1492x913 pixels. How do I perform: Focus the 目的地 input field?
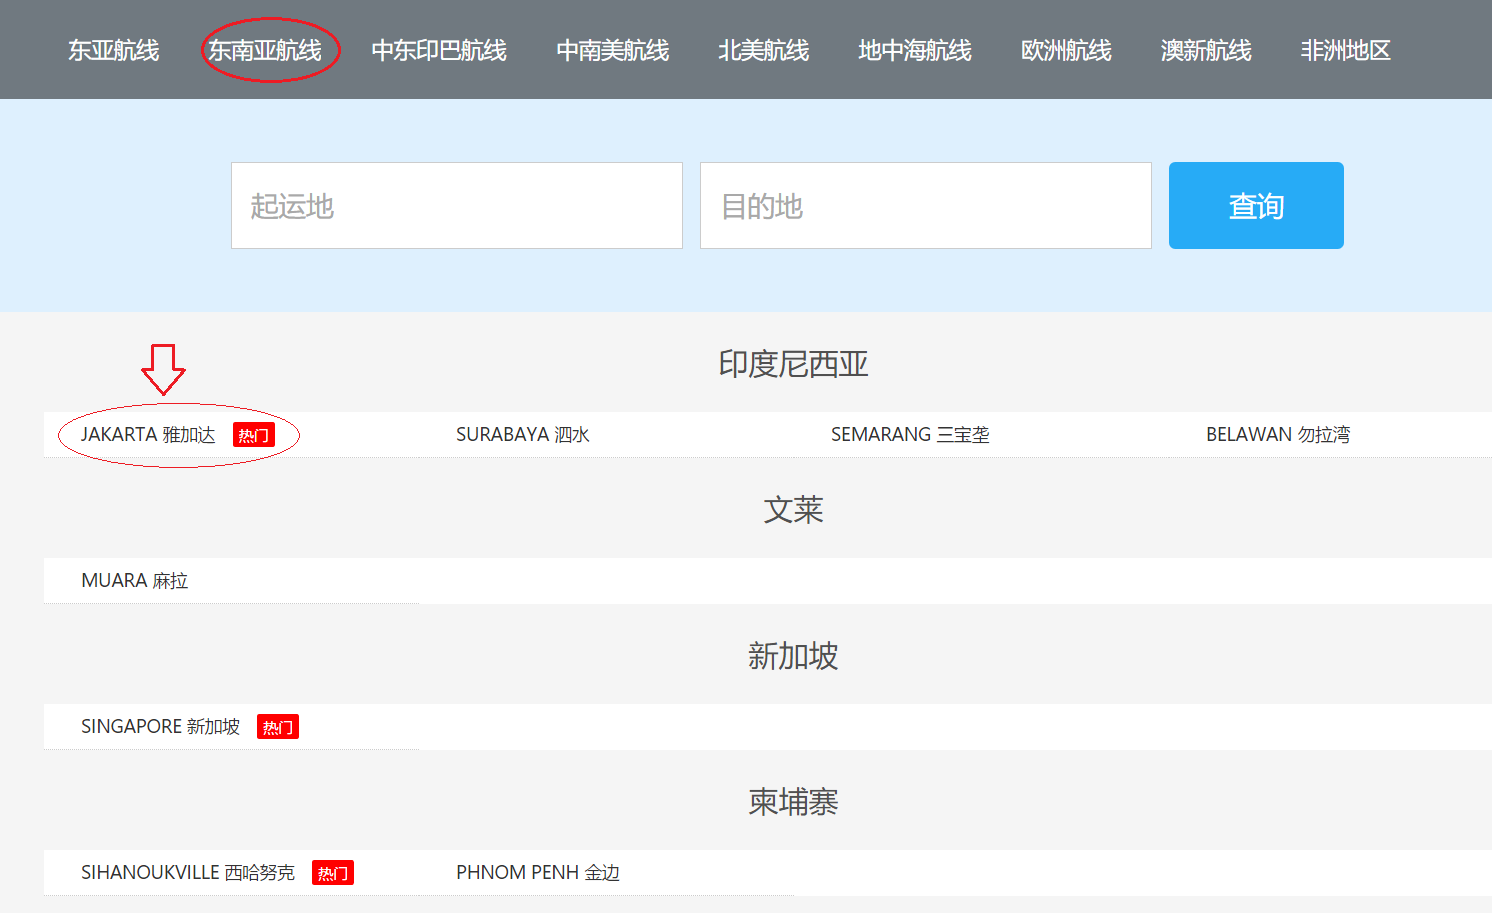point(926,205)
